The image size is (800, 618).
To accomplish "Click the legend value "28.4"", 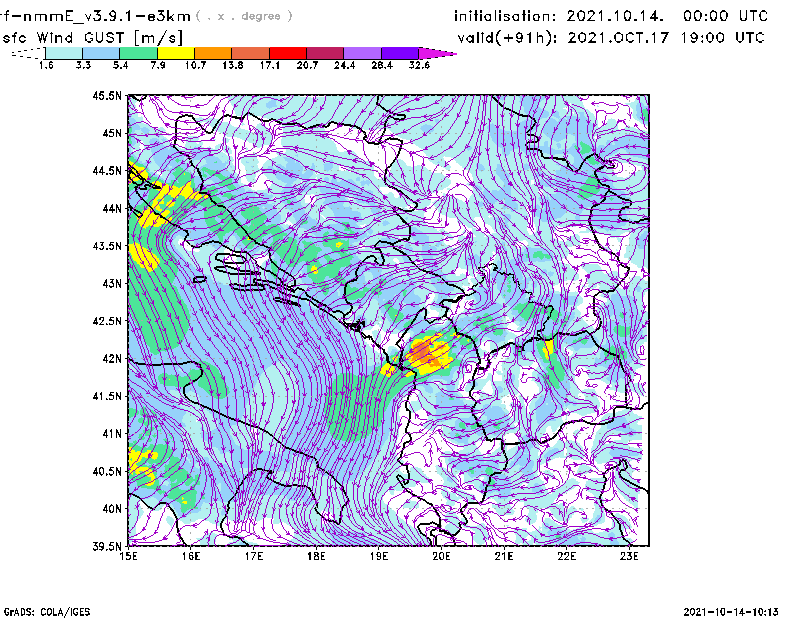I will [382, 65].
